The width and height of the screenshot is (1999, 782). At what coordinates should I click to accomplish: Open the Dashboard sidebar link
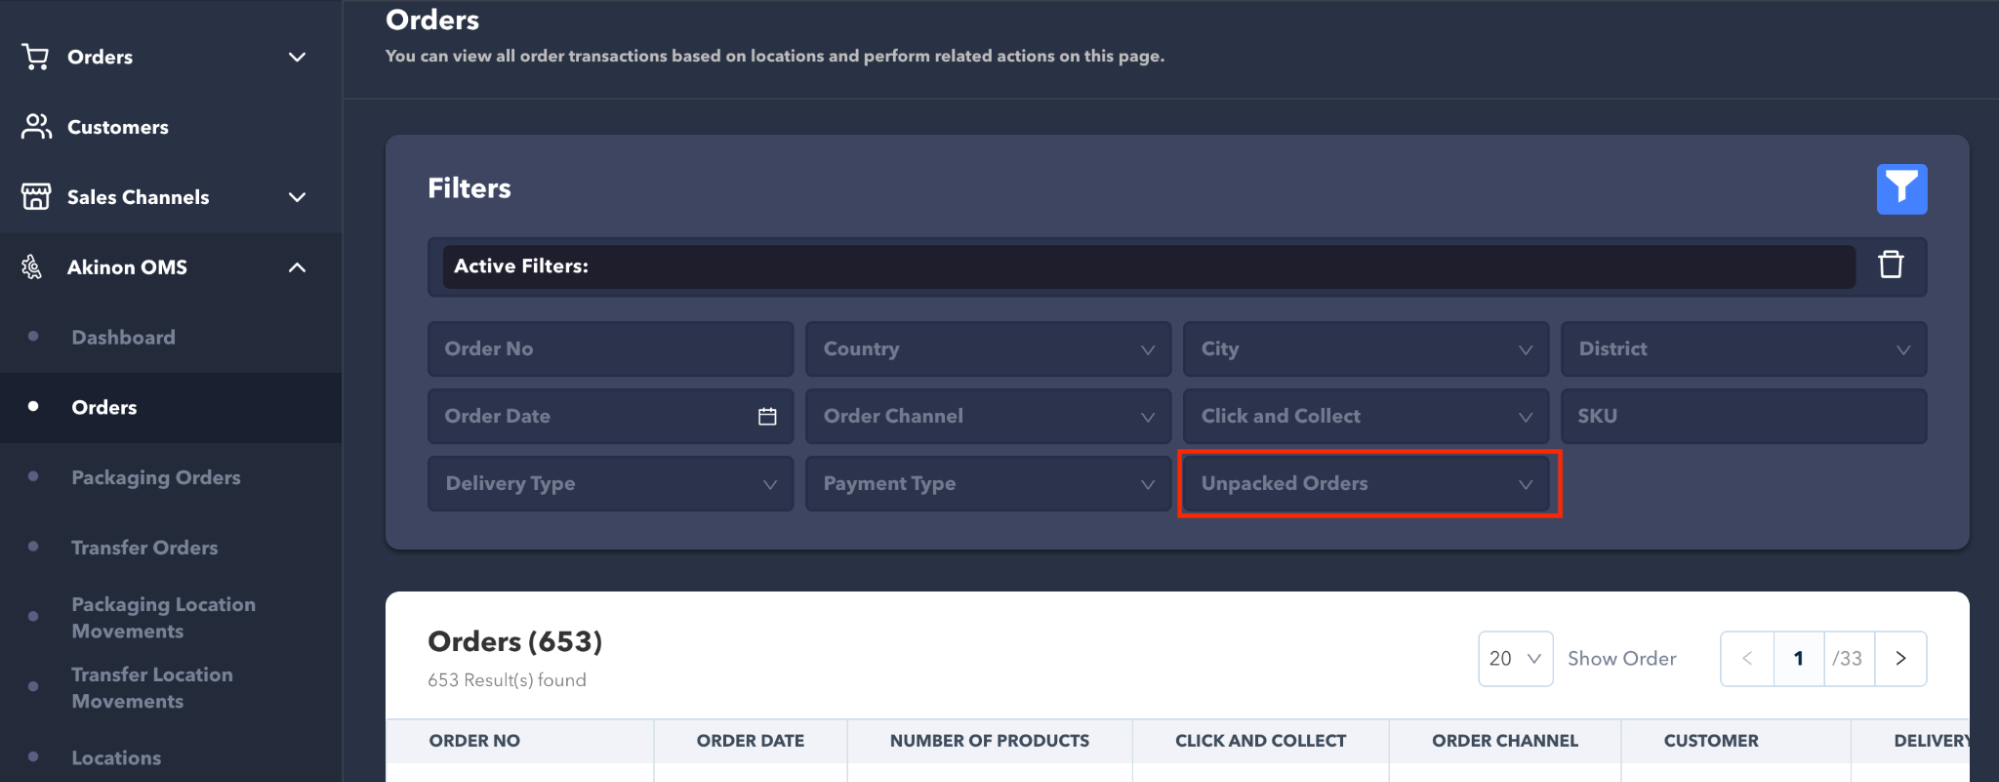pos(123,338)
